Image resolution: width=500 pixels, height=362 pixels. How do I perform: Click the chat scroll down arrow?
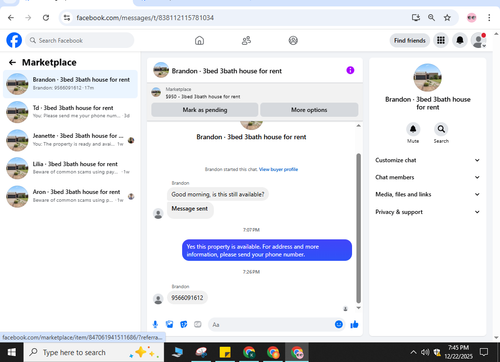[359, 308]
